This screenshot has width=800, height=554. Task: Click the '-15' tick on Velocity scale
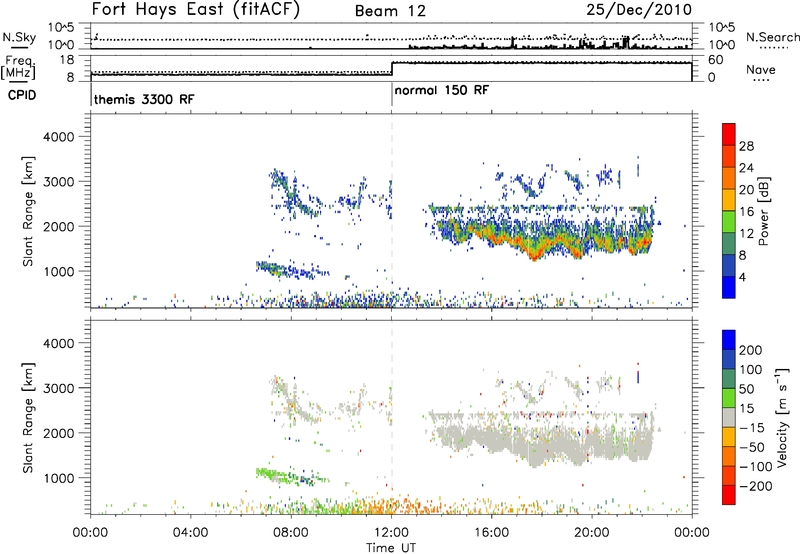[x=752, y=428]
